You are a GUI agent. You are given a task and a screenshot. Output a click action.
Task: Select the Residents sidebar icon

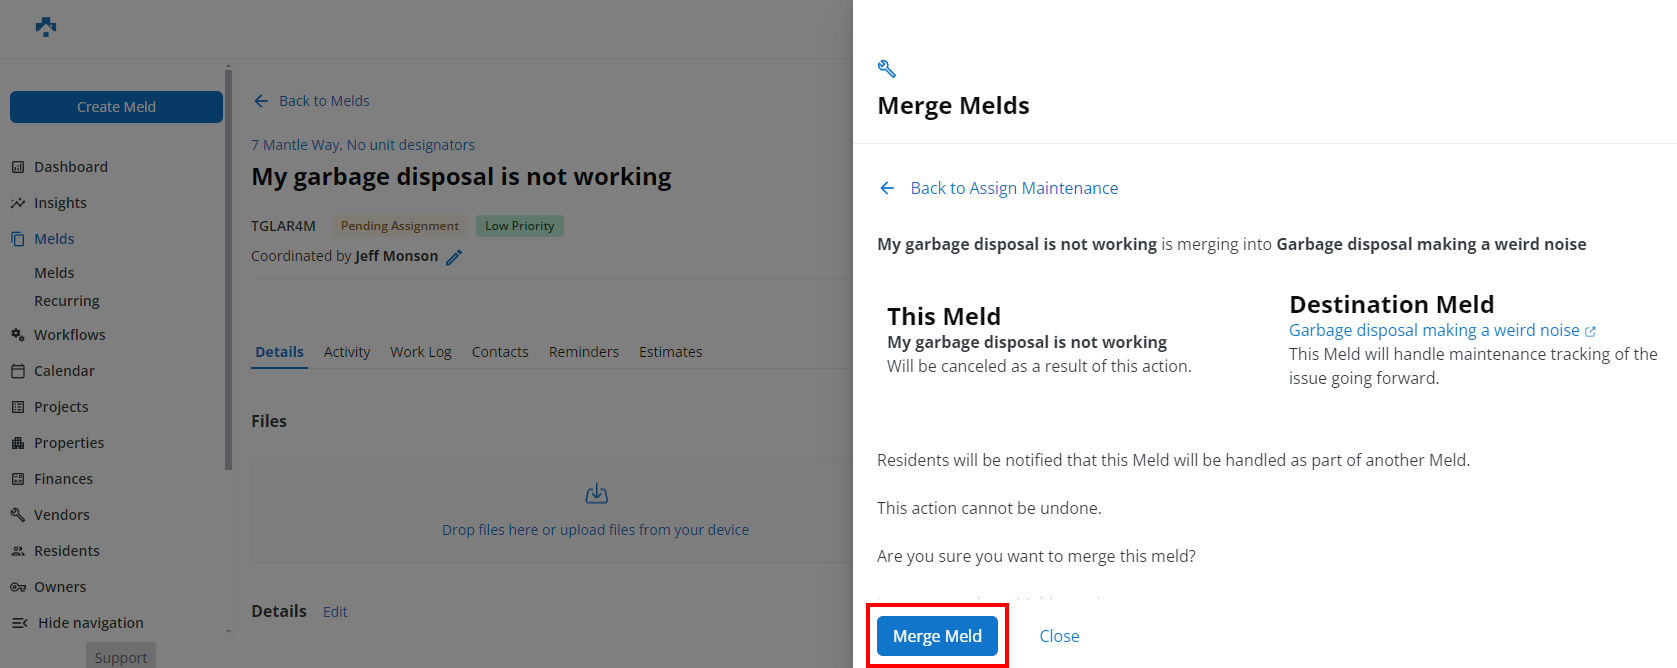(x=66, y=550)
